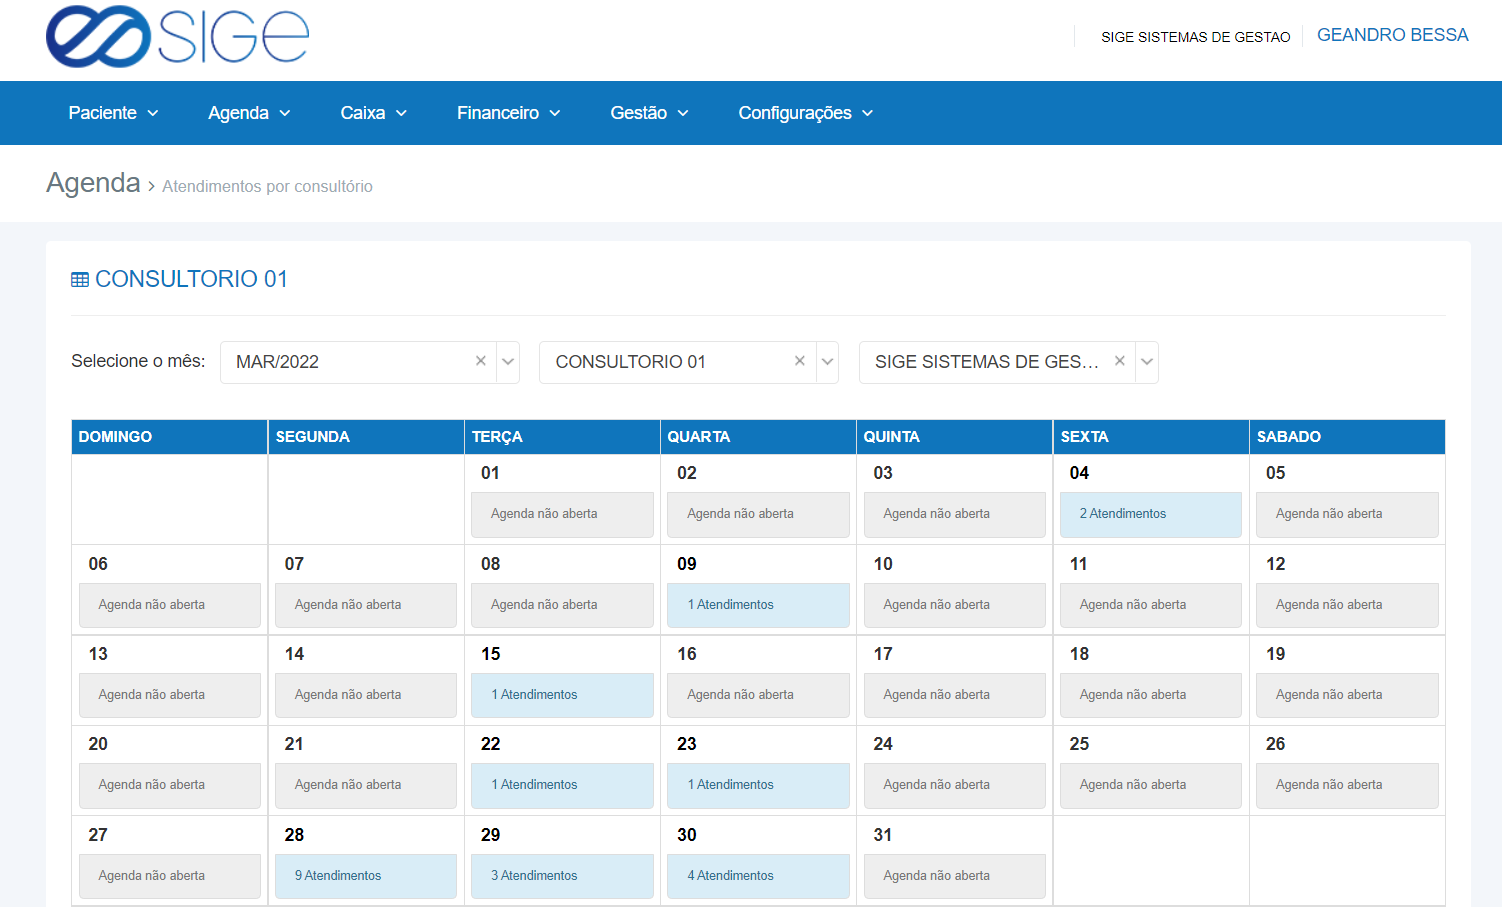Click Agenda não aberta on day 11

pos(1151,605)
